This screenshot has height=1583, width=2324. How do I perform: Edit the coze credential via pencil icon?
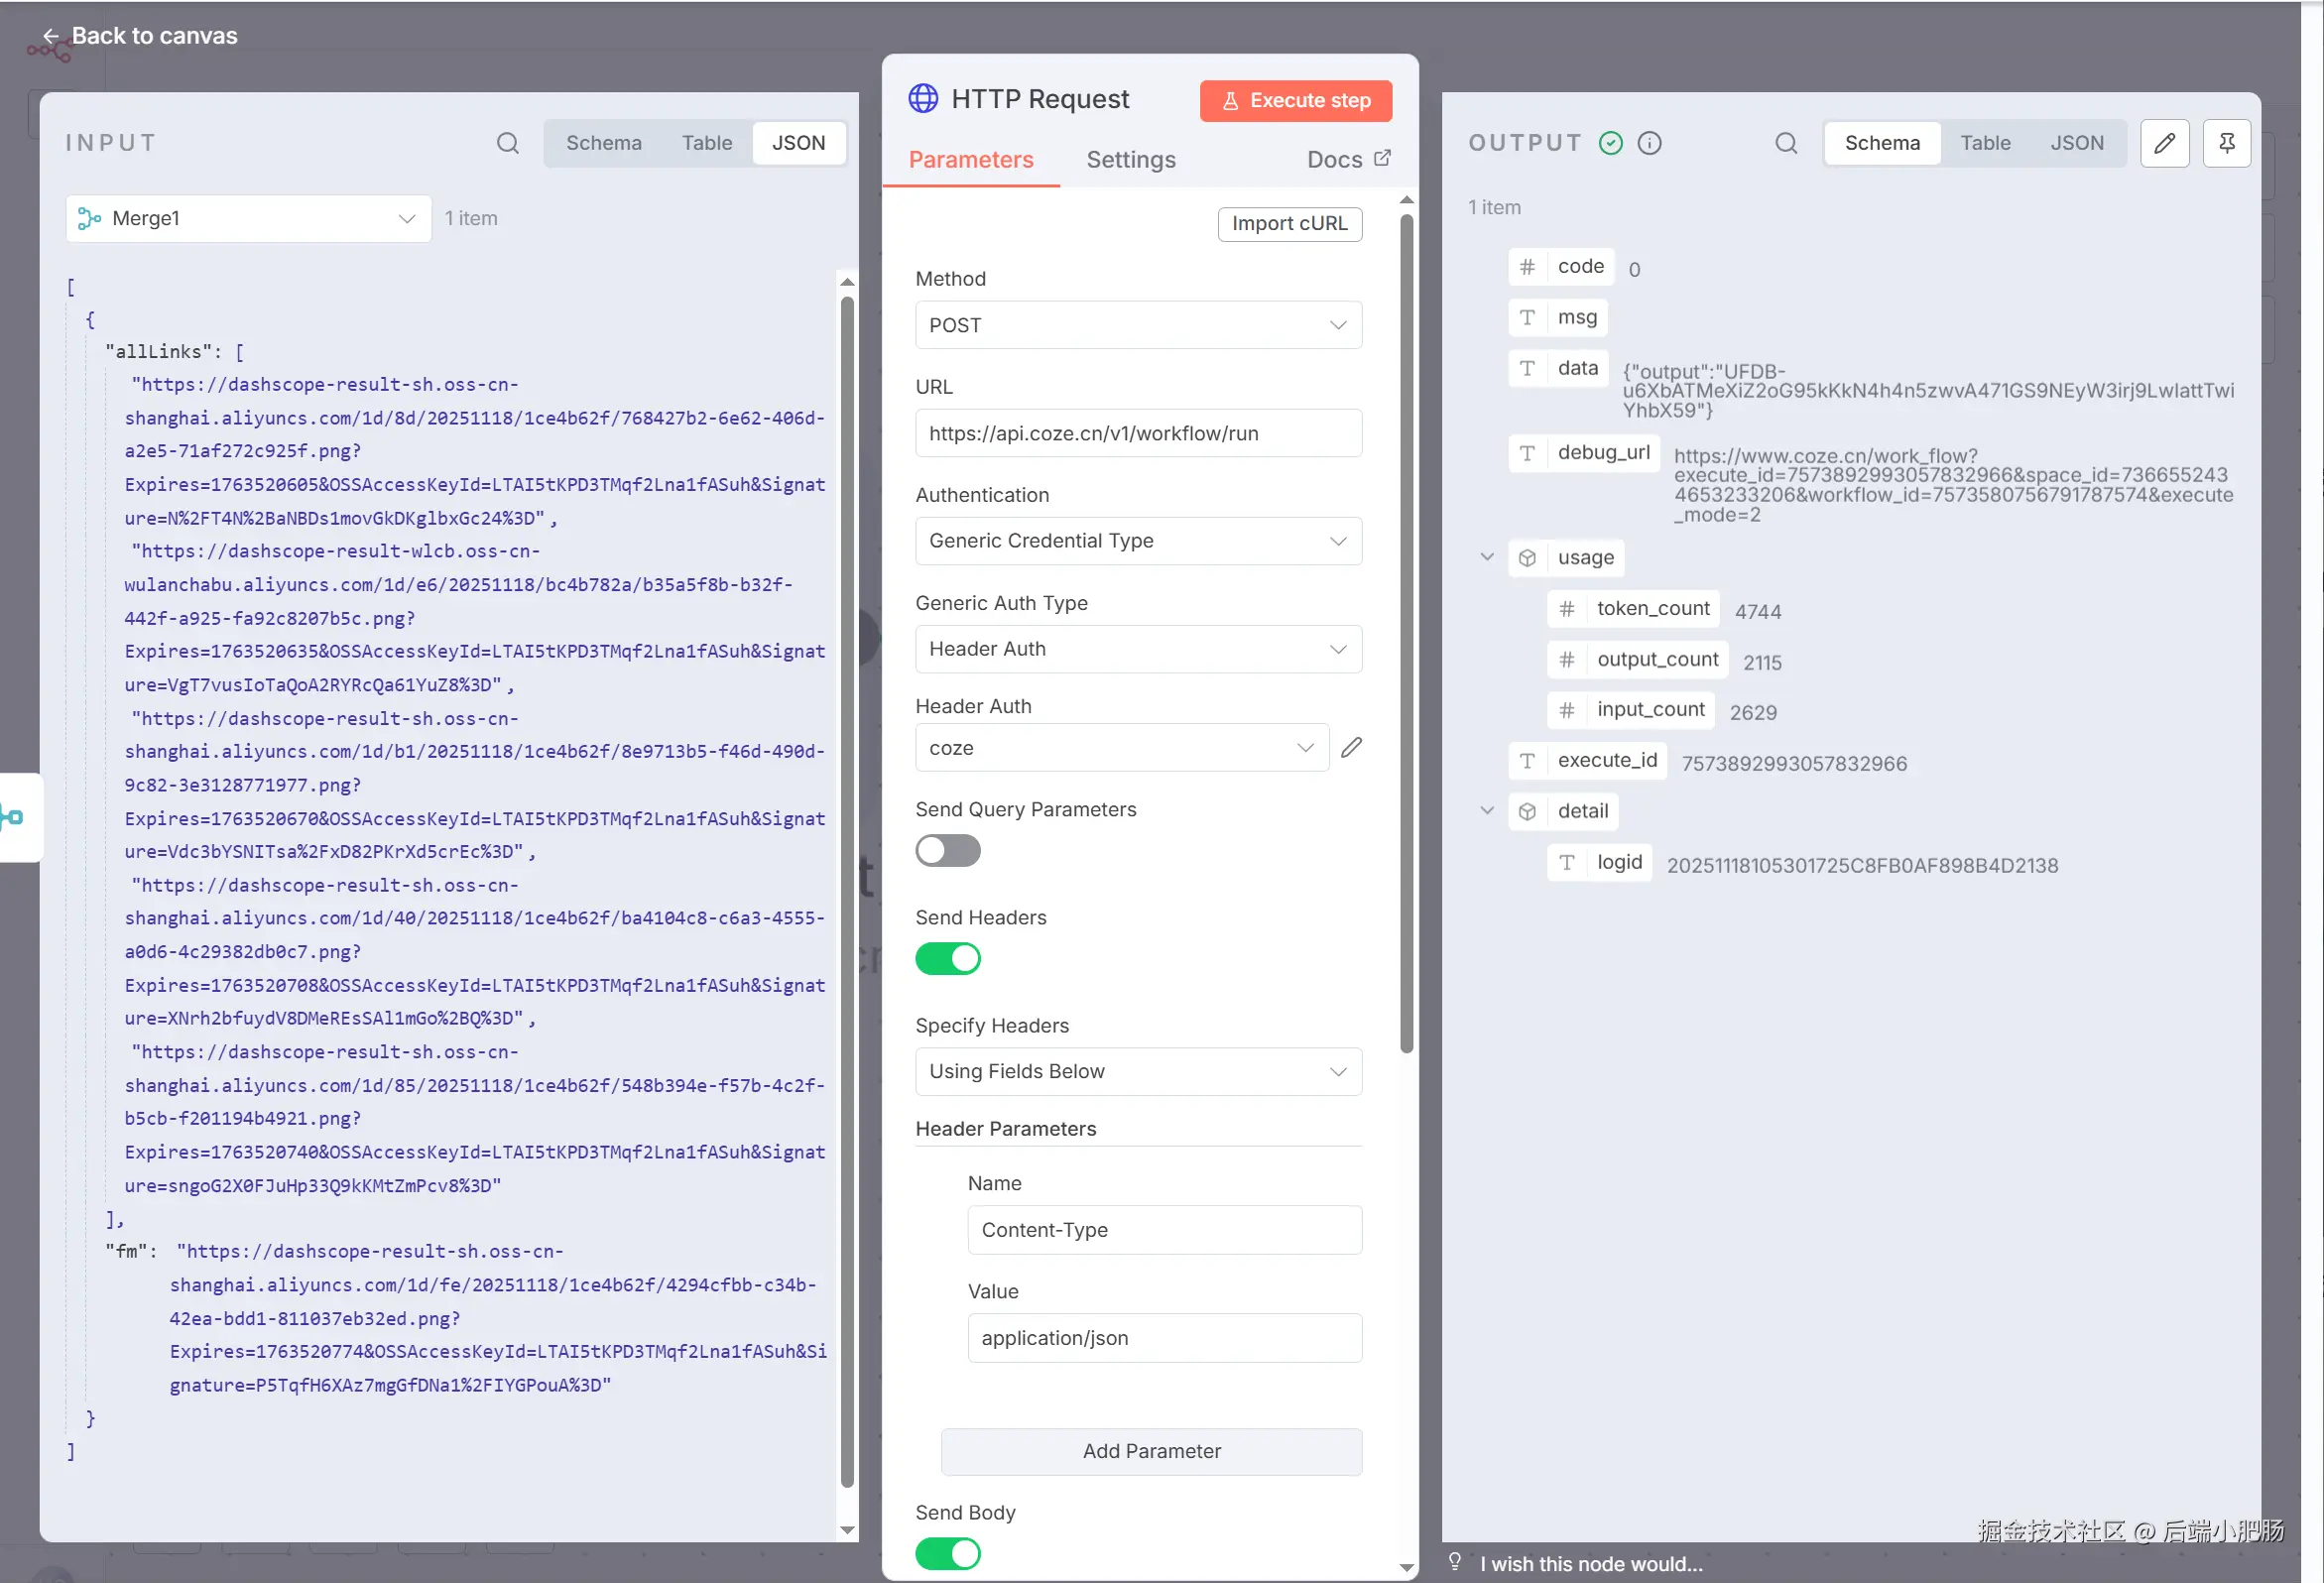click(x=1351, y=748)
